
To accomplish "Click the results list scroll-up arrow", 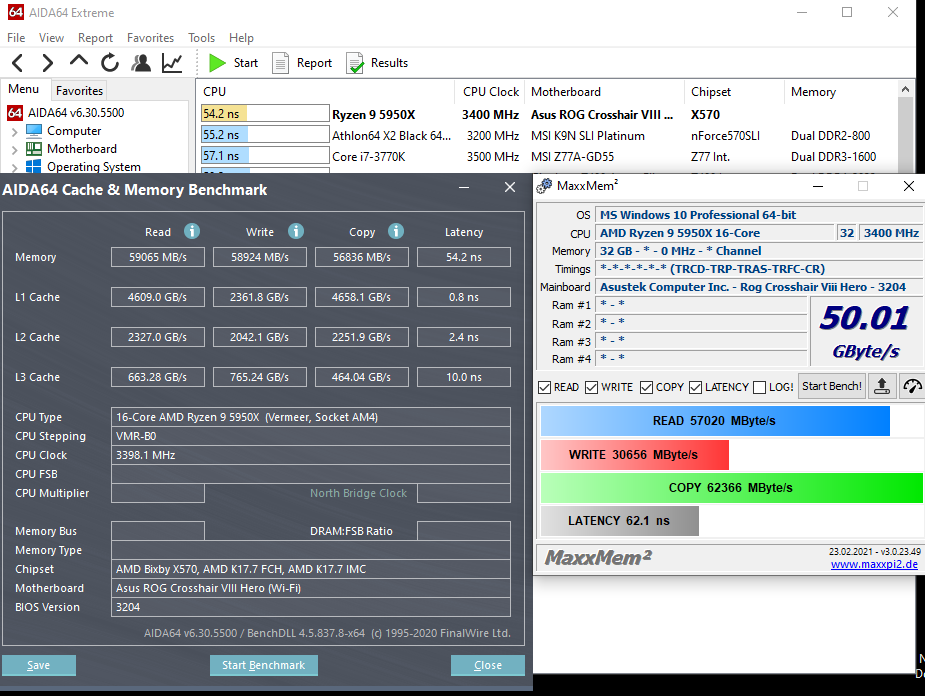I will pos(906,89).
